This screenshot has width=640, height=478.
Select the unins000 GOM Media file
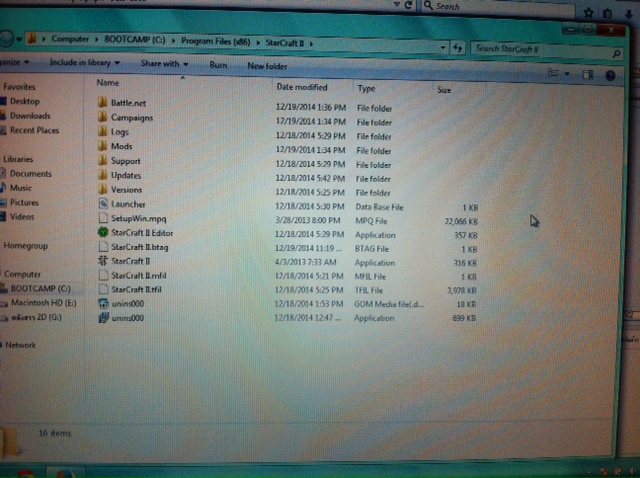(x=127, y=302)
